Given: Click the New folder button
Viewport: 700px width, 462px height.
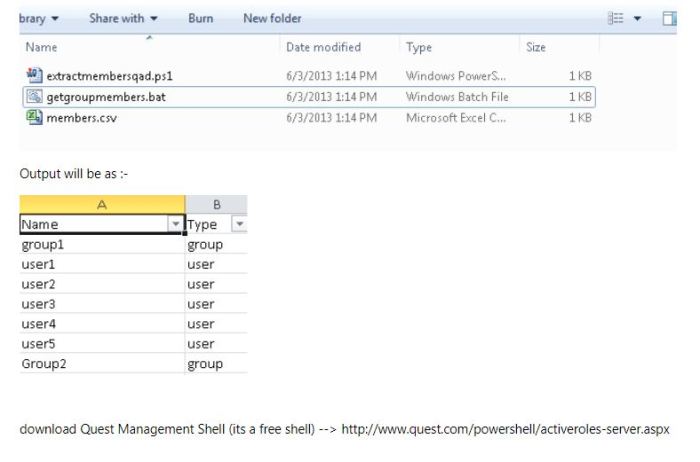Looking at the screenshot, I should tap(272, 19).
